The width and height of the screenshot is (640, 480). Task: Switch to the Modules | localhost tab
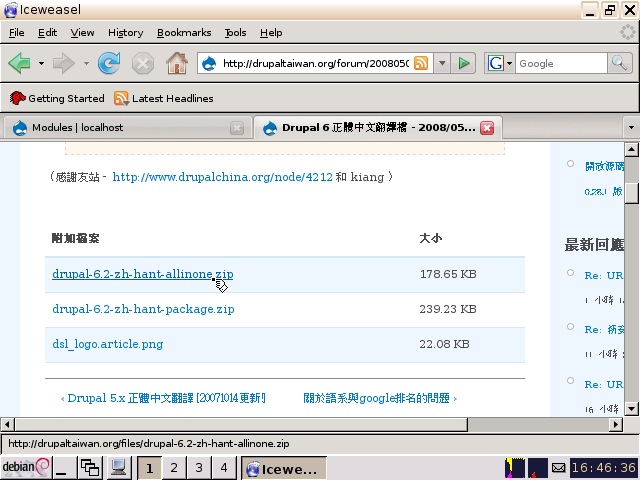coord(127,128)
